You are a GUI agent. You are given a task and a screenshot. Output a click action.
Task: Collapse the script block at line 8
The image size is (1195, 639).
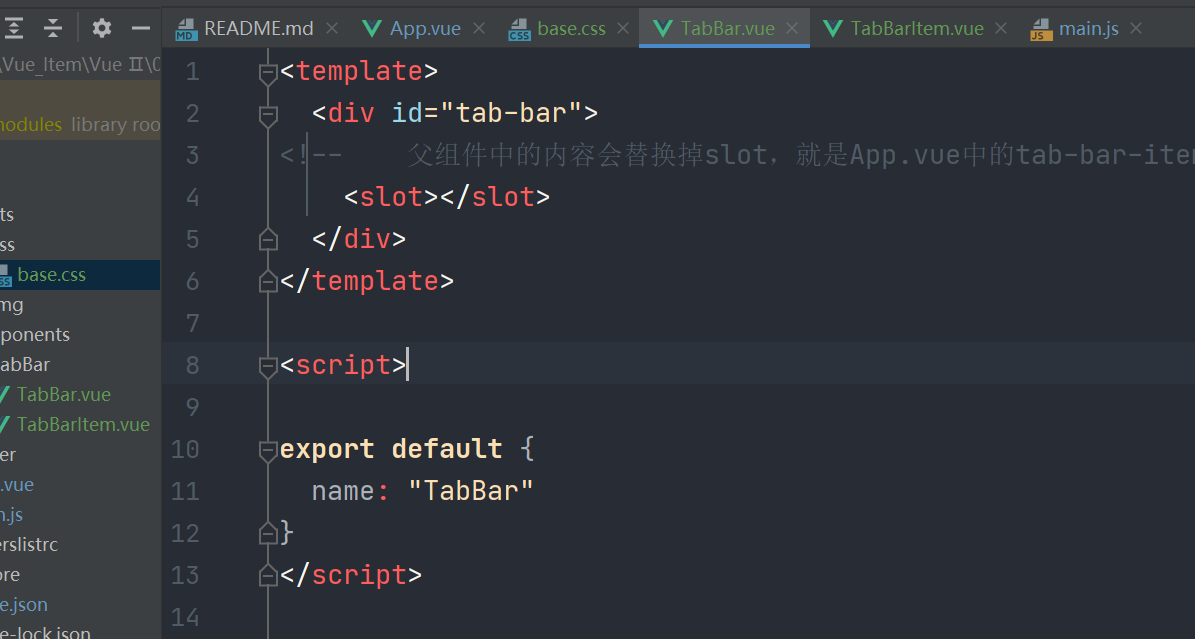click(x=268, y=368)
